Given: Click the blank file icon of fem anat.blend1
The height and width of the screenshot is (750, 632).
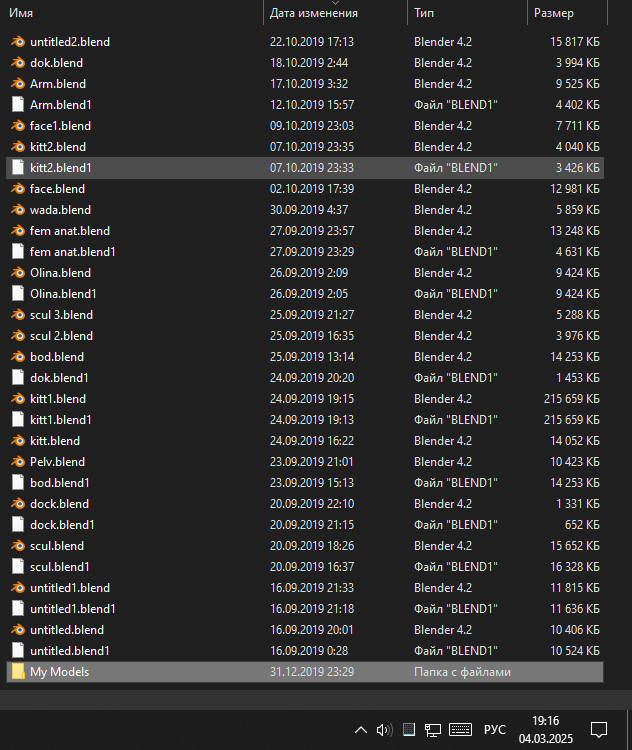Looking at the screenshot, I should pyautogui.click(x=18, y=252).
